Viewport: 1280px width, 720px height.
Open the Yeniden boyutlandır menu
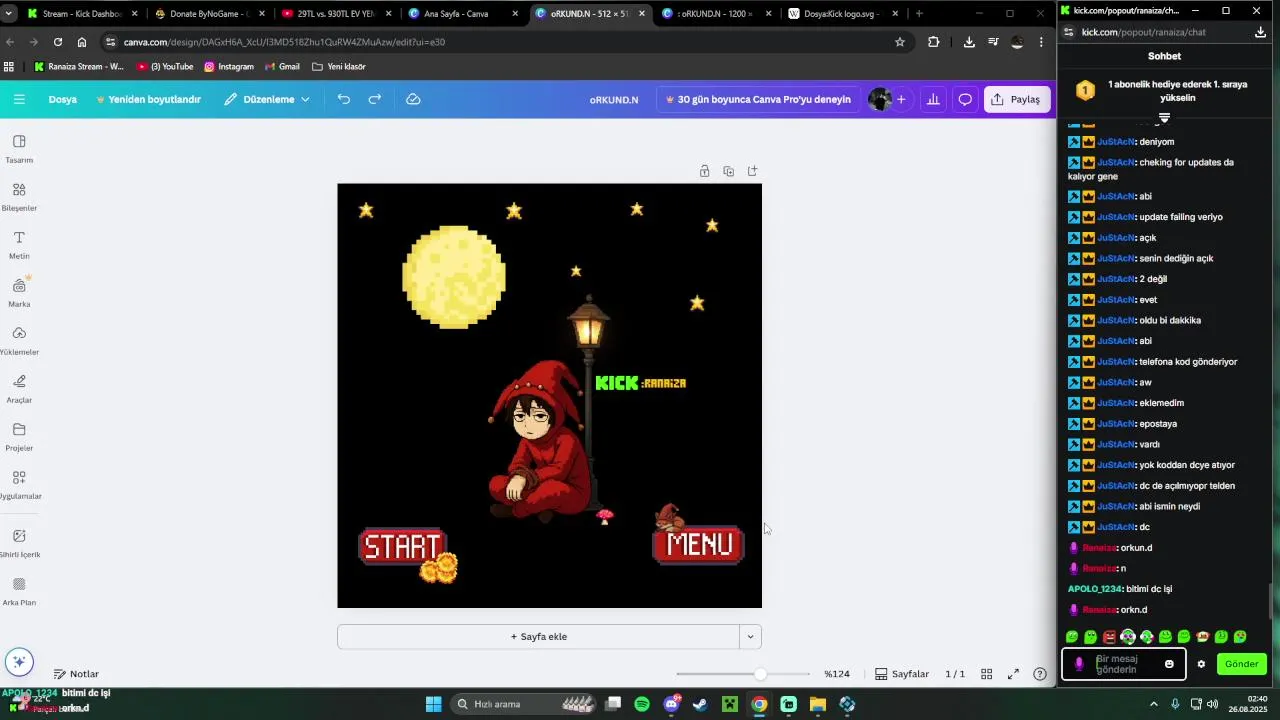[148, 99]
